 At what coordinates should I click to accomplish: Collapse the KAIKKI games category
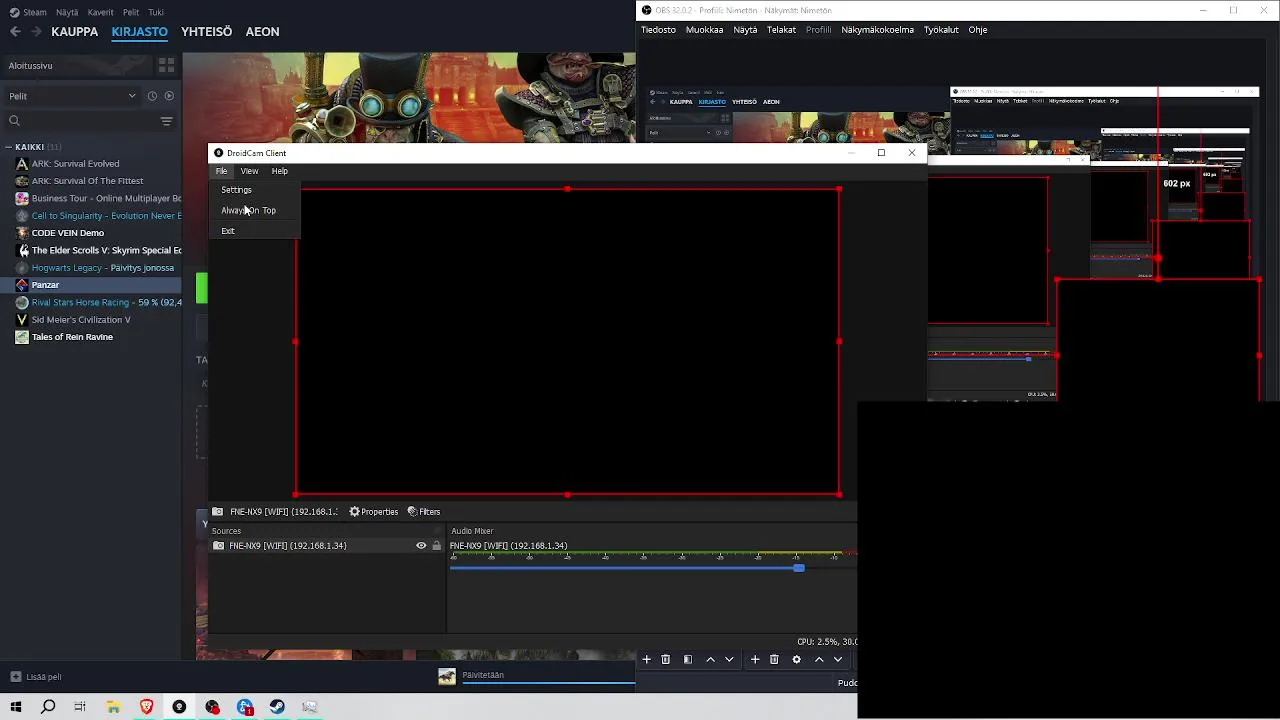(10, 147)
